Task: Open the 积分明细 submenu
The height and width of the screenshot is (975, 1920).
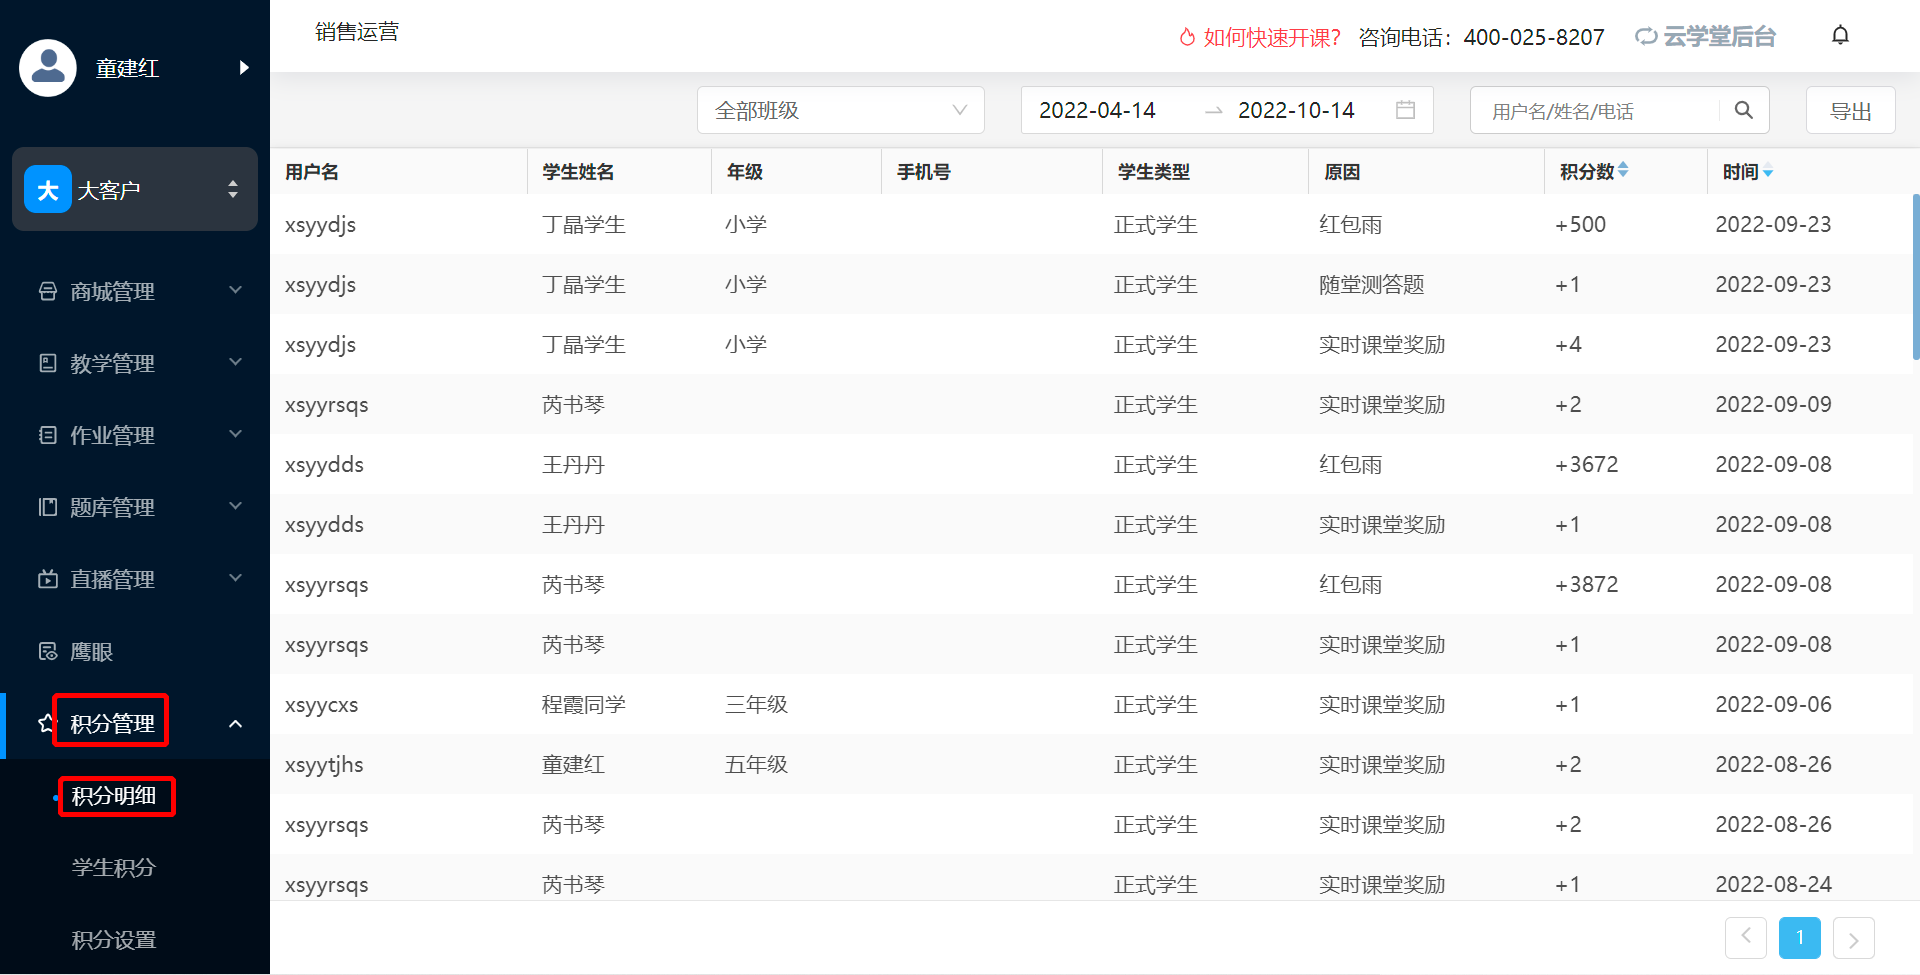Action: pos(114,796)
